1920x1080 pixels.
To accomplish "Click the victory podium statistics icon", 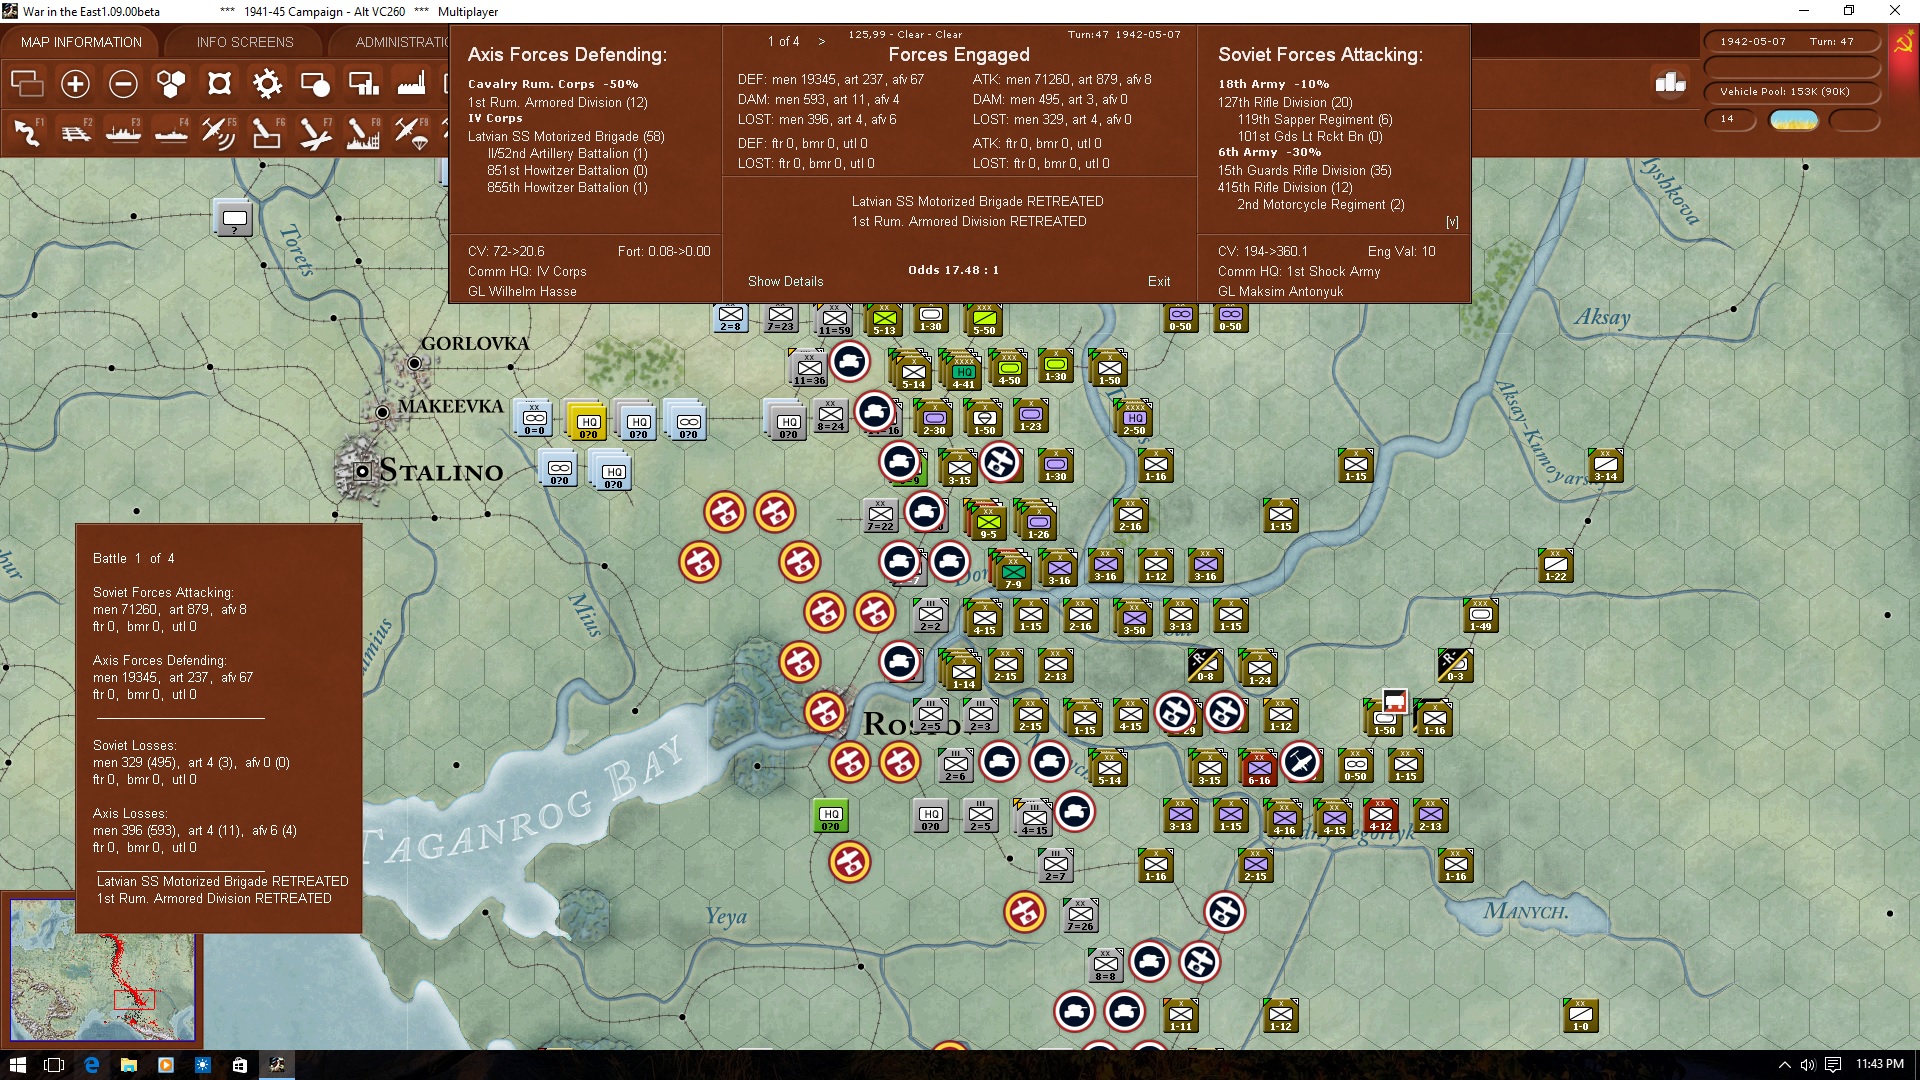I will [x=1670, y=83].
